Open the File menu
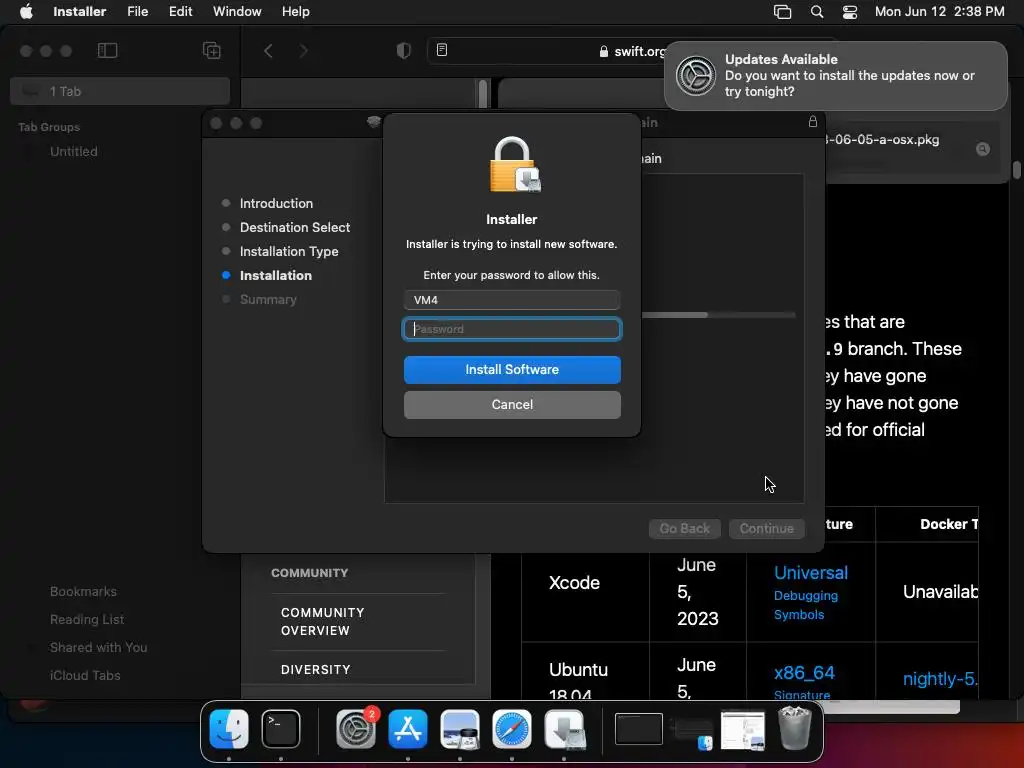The image size is (1024, 768). pos(137,12)
